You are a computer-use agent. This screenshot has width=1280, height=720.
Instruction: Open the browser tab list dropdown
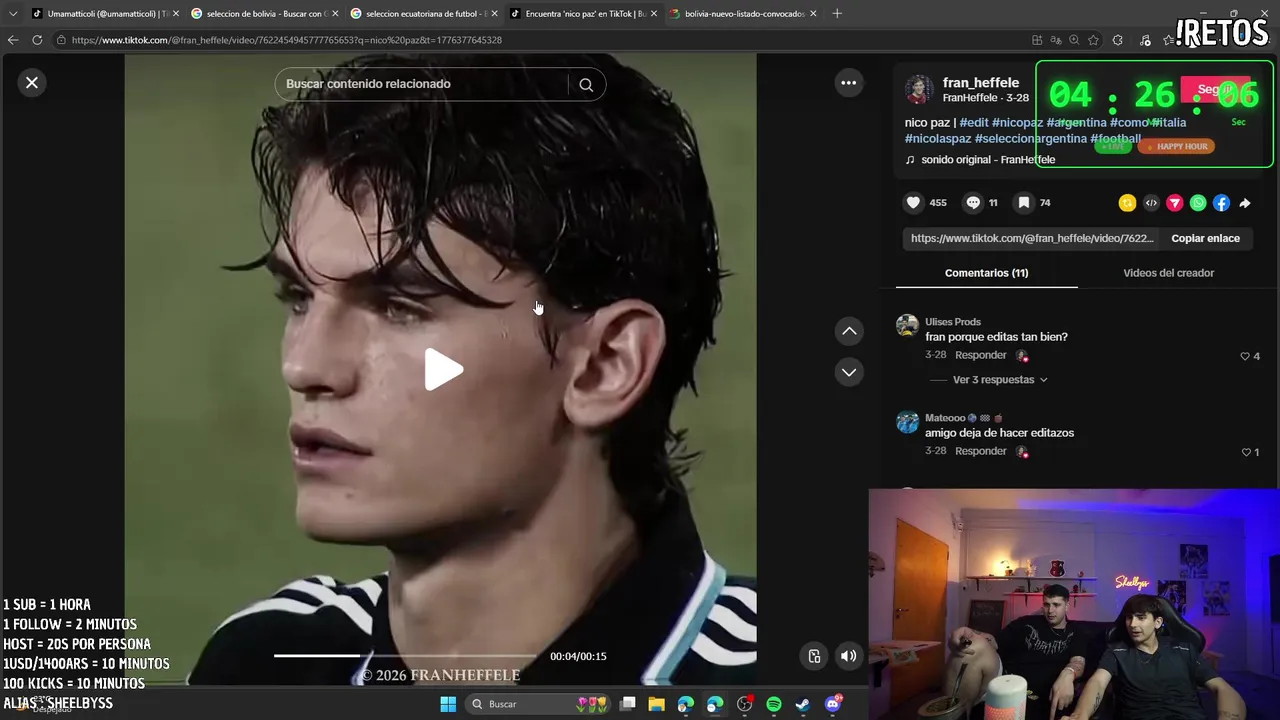13,14
